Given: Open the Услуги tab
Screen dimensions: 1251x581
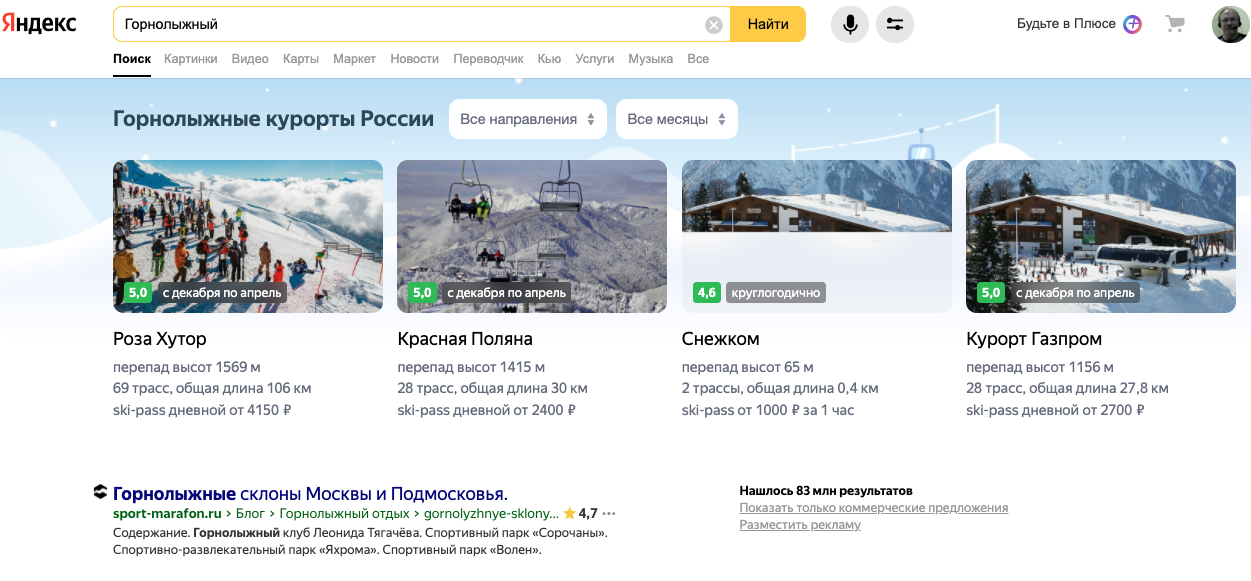Looking at the screenshot, I should pos(595,59).
